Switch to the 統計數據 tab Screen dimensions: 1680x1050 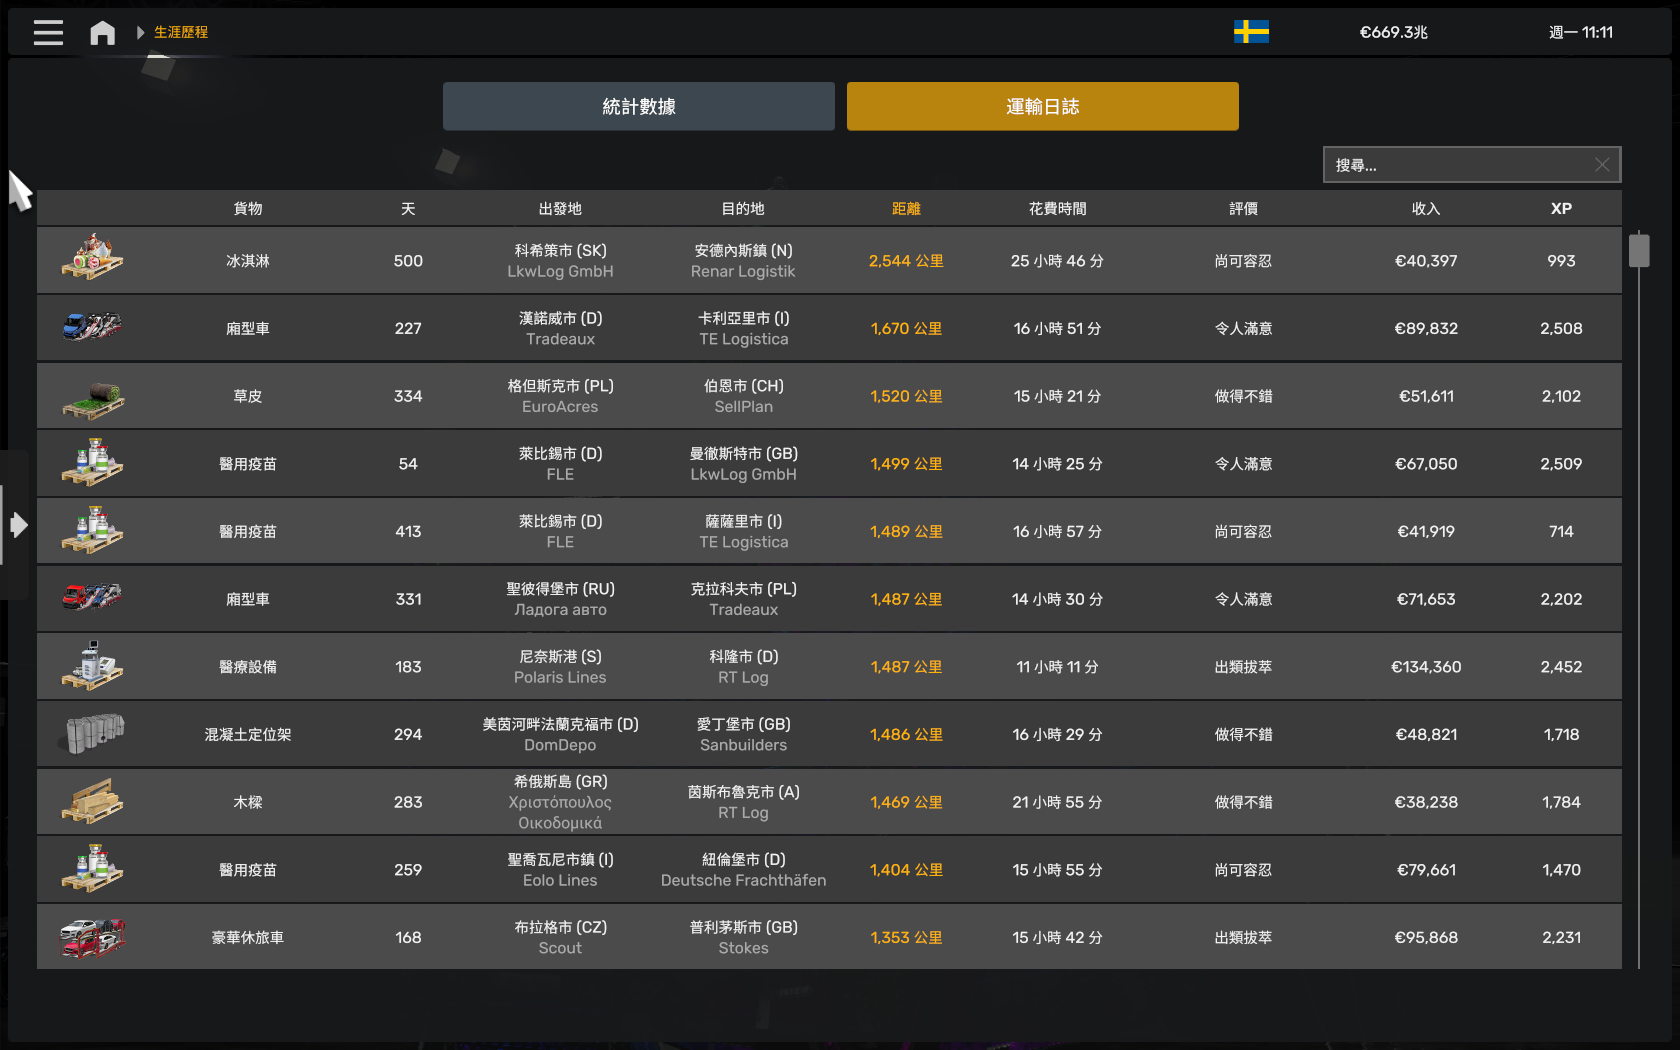tap(639, 106)
